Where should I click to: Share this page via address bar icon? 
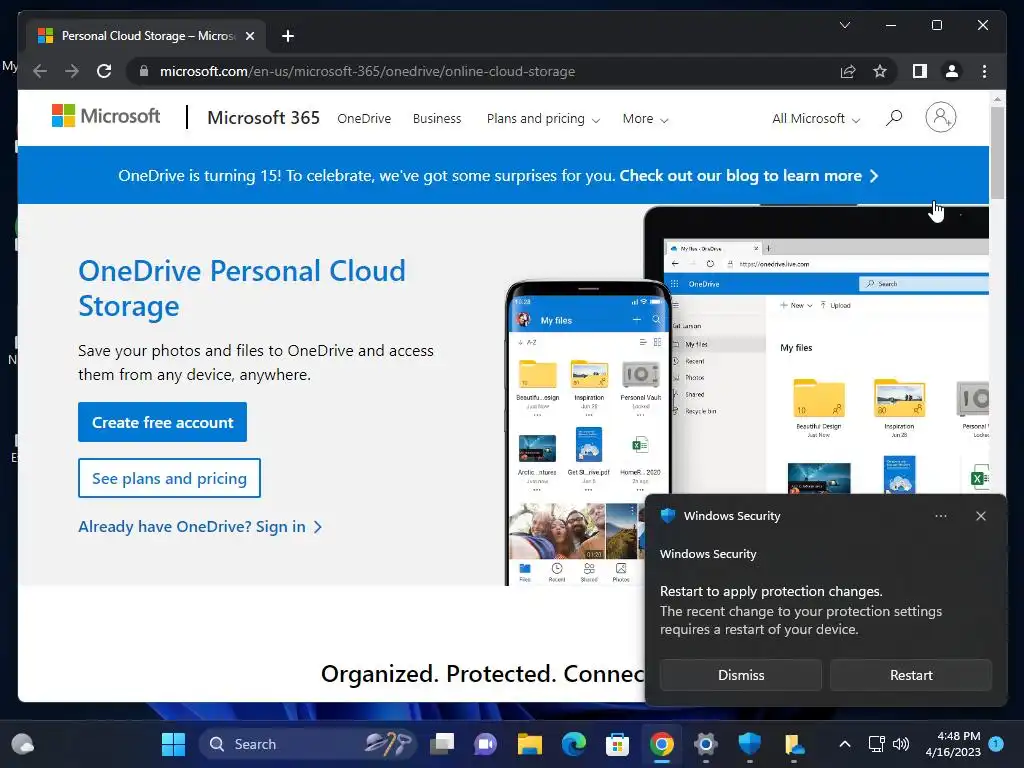point(848,71)
